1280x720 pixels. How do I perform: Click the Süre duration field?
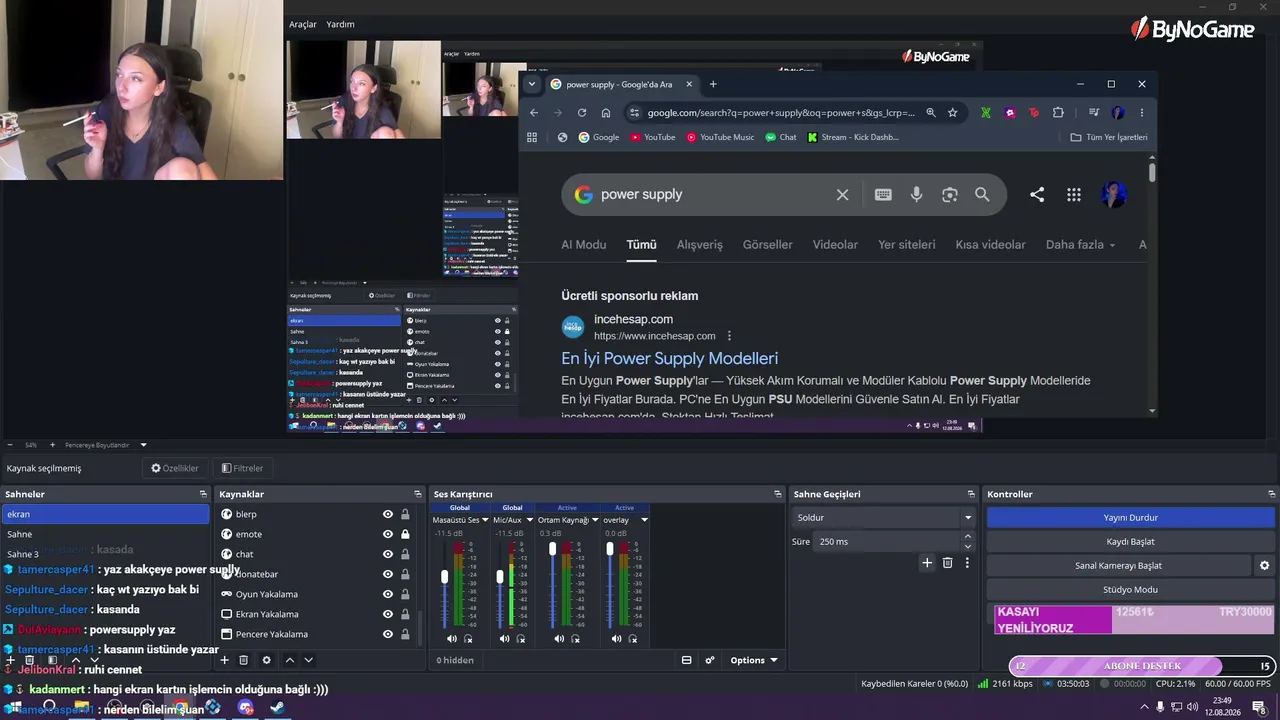click(888, 541)
